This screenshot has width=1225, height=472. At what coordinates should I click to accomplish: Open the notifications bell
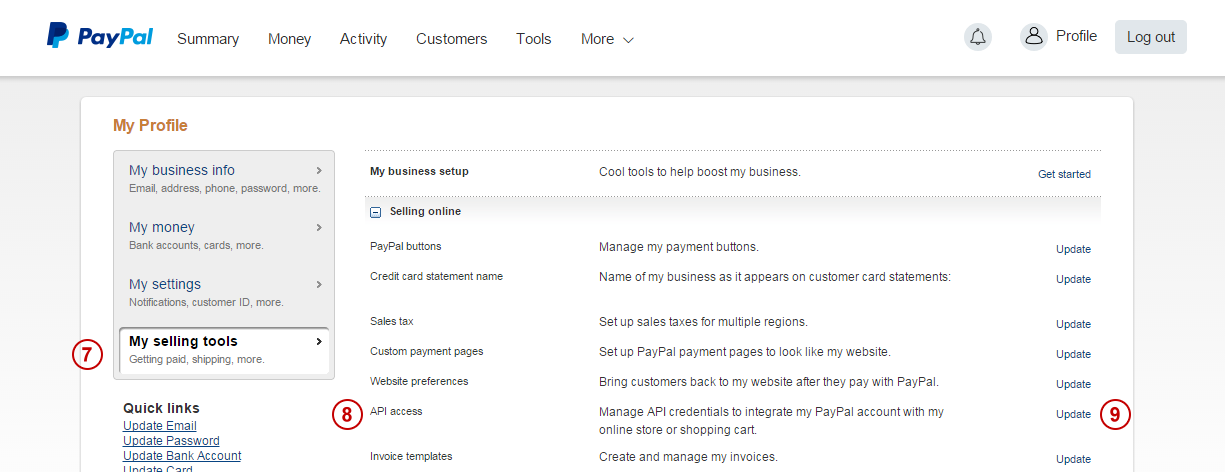pos(978,37)
